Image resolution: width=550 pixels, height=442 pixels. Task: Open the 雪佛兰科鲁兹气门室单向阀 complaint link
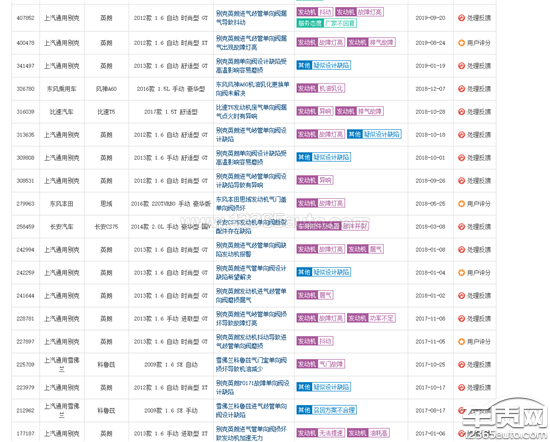(x=251, y=364)
